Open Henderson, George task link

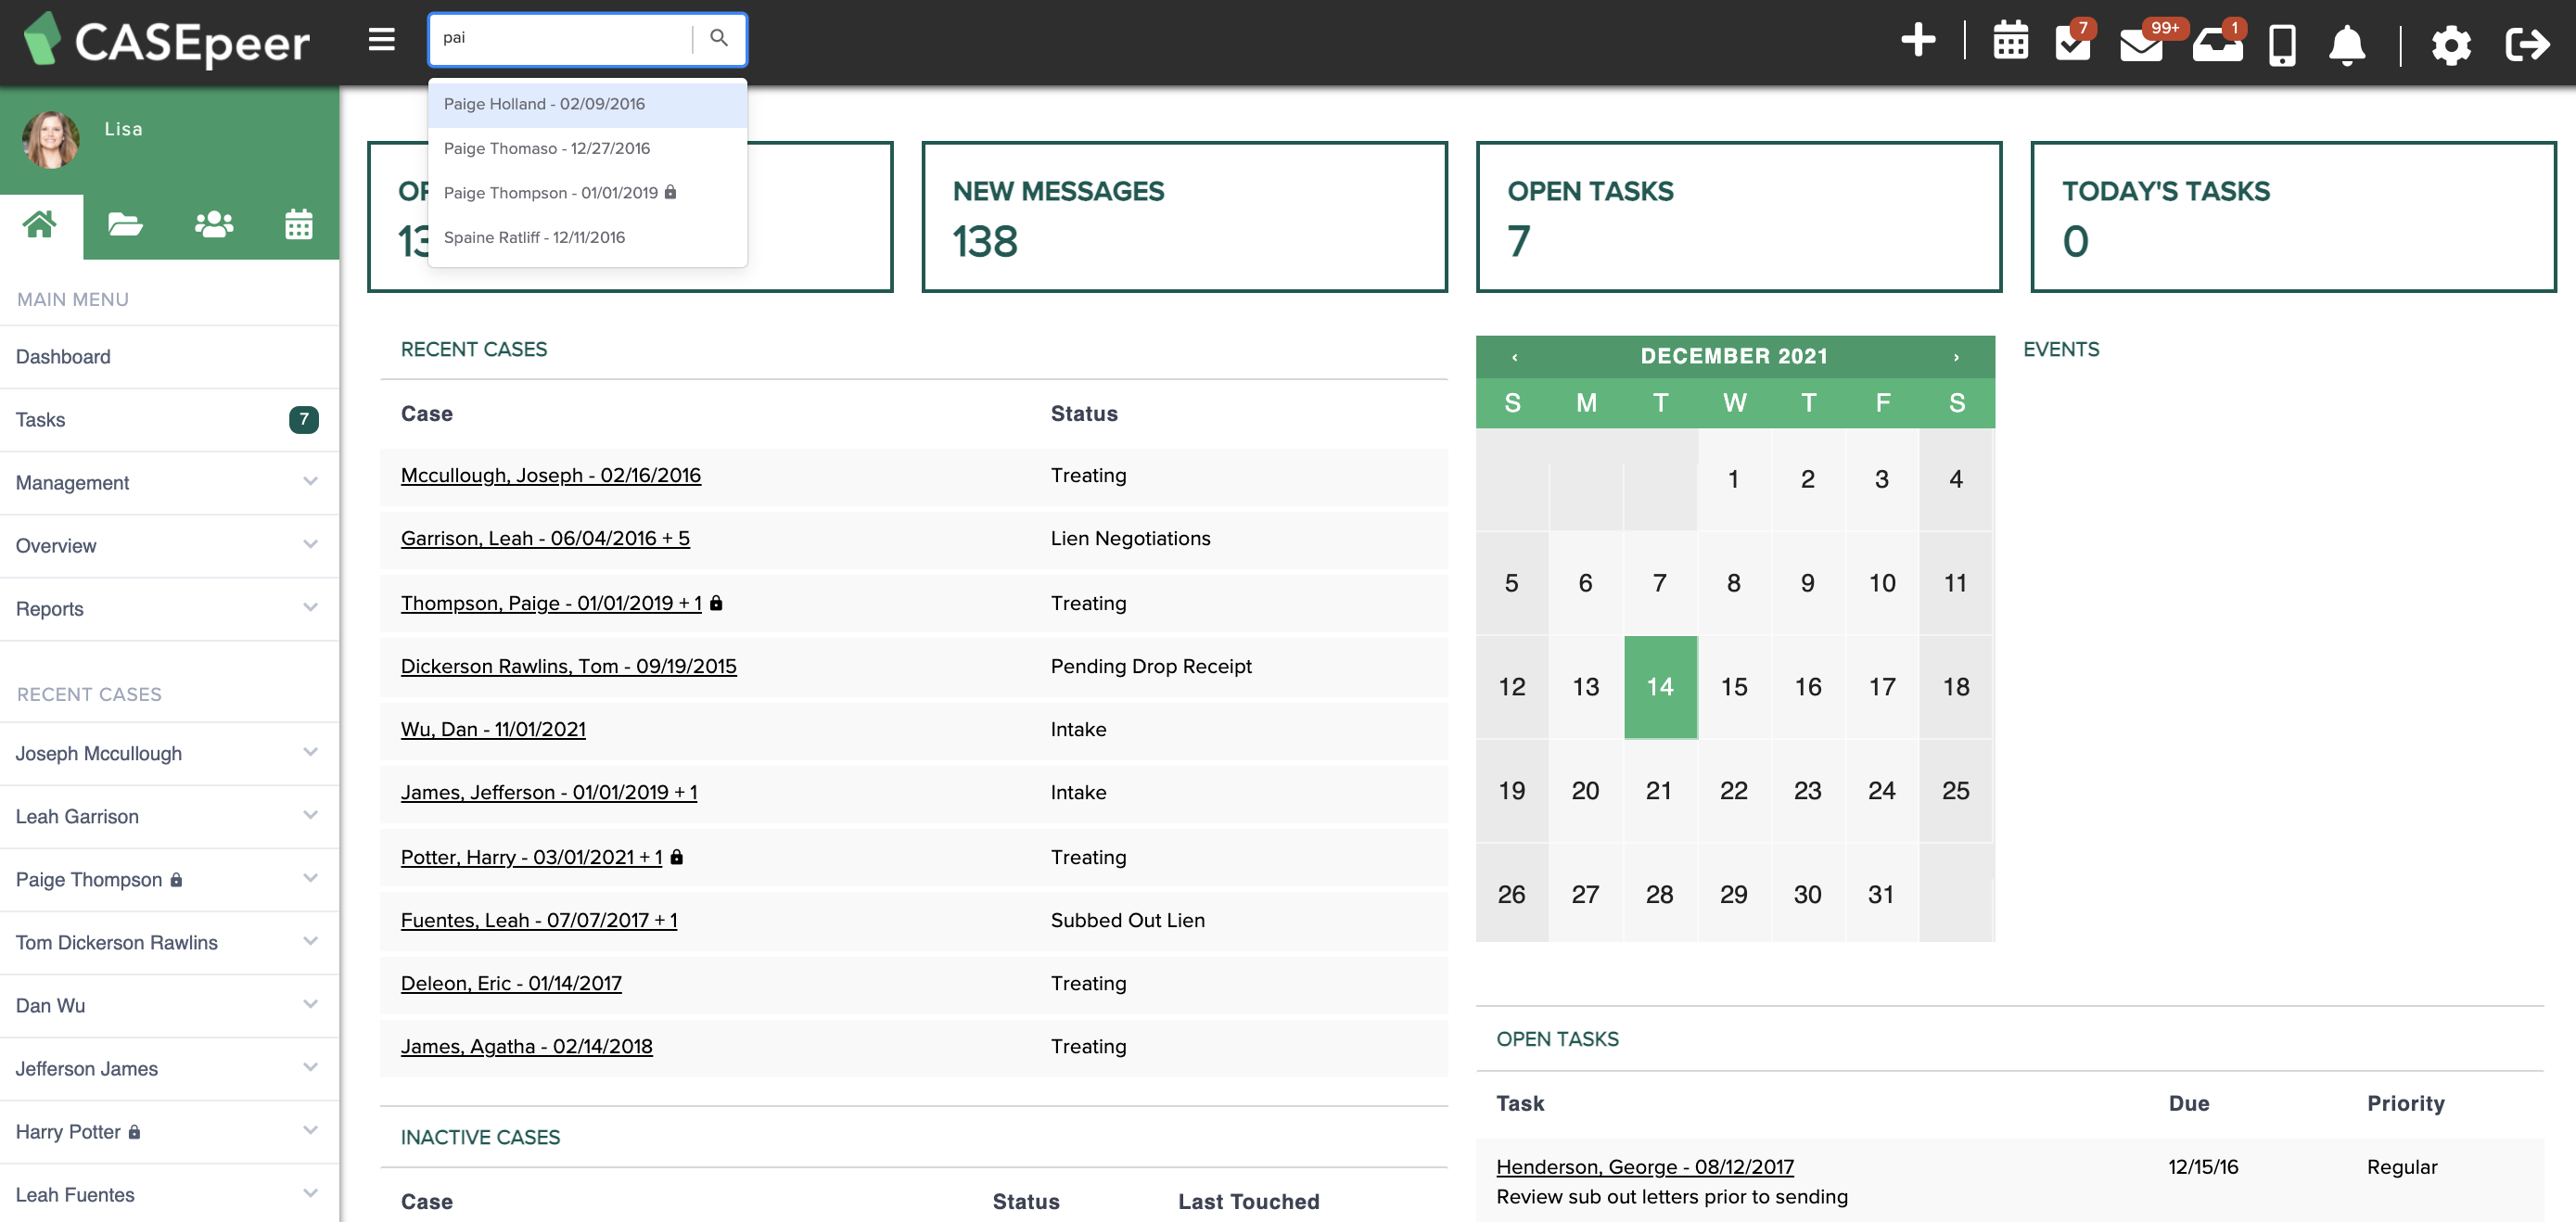[x=1644, y=1166]
